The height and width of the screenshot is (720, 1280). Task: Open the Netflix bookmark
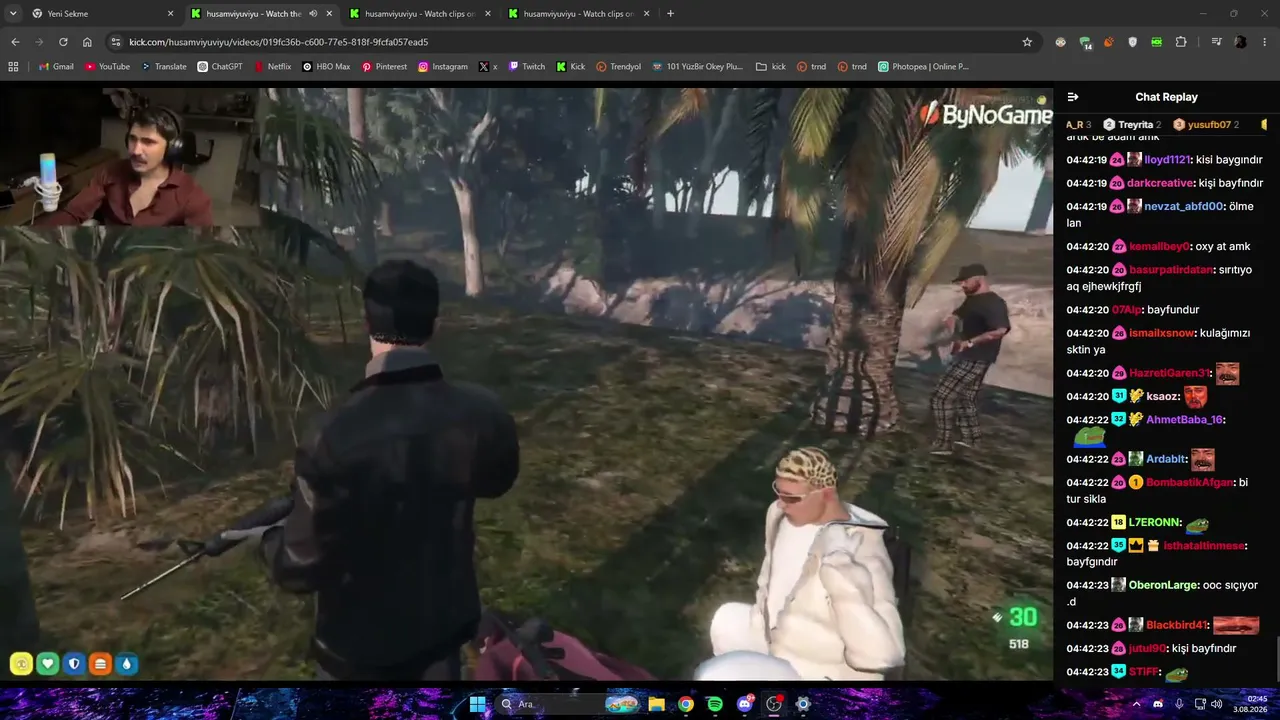point(272,67)
